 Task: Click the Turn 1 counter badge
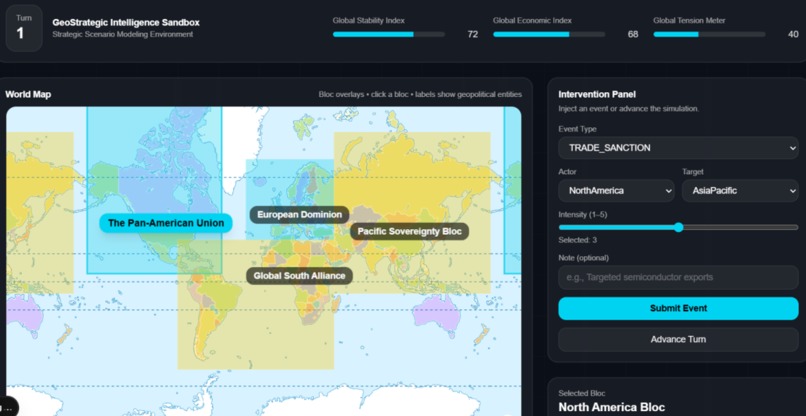point(24,28)
